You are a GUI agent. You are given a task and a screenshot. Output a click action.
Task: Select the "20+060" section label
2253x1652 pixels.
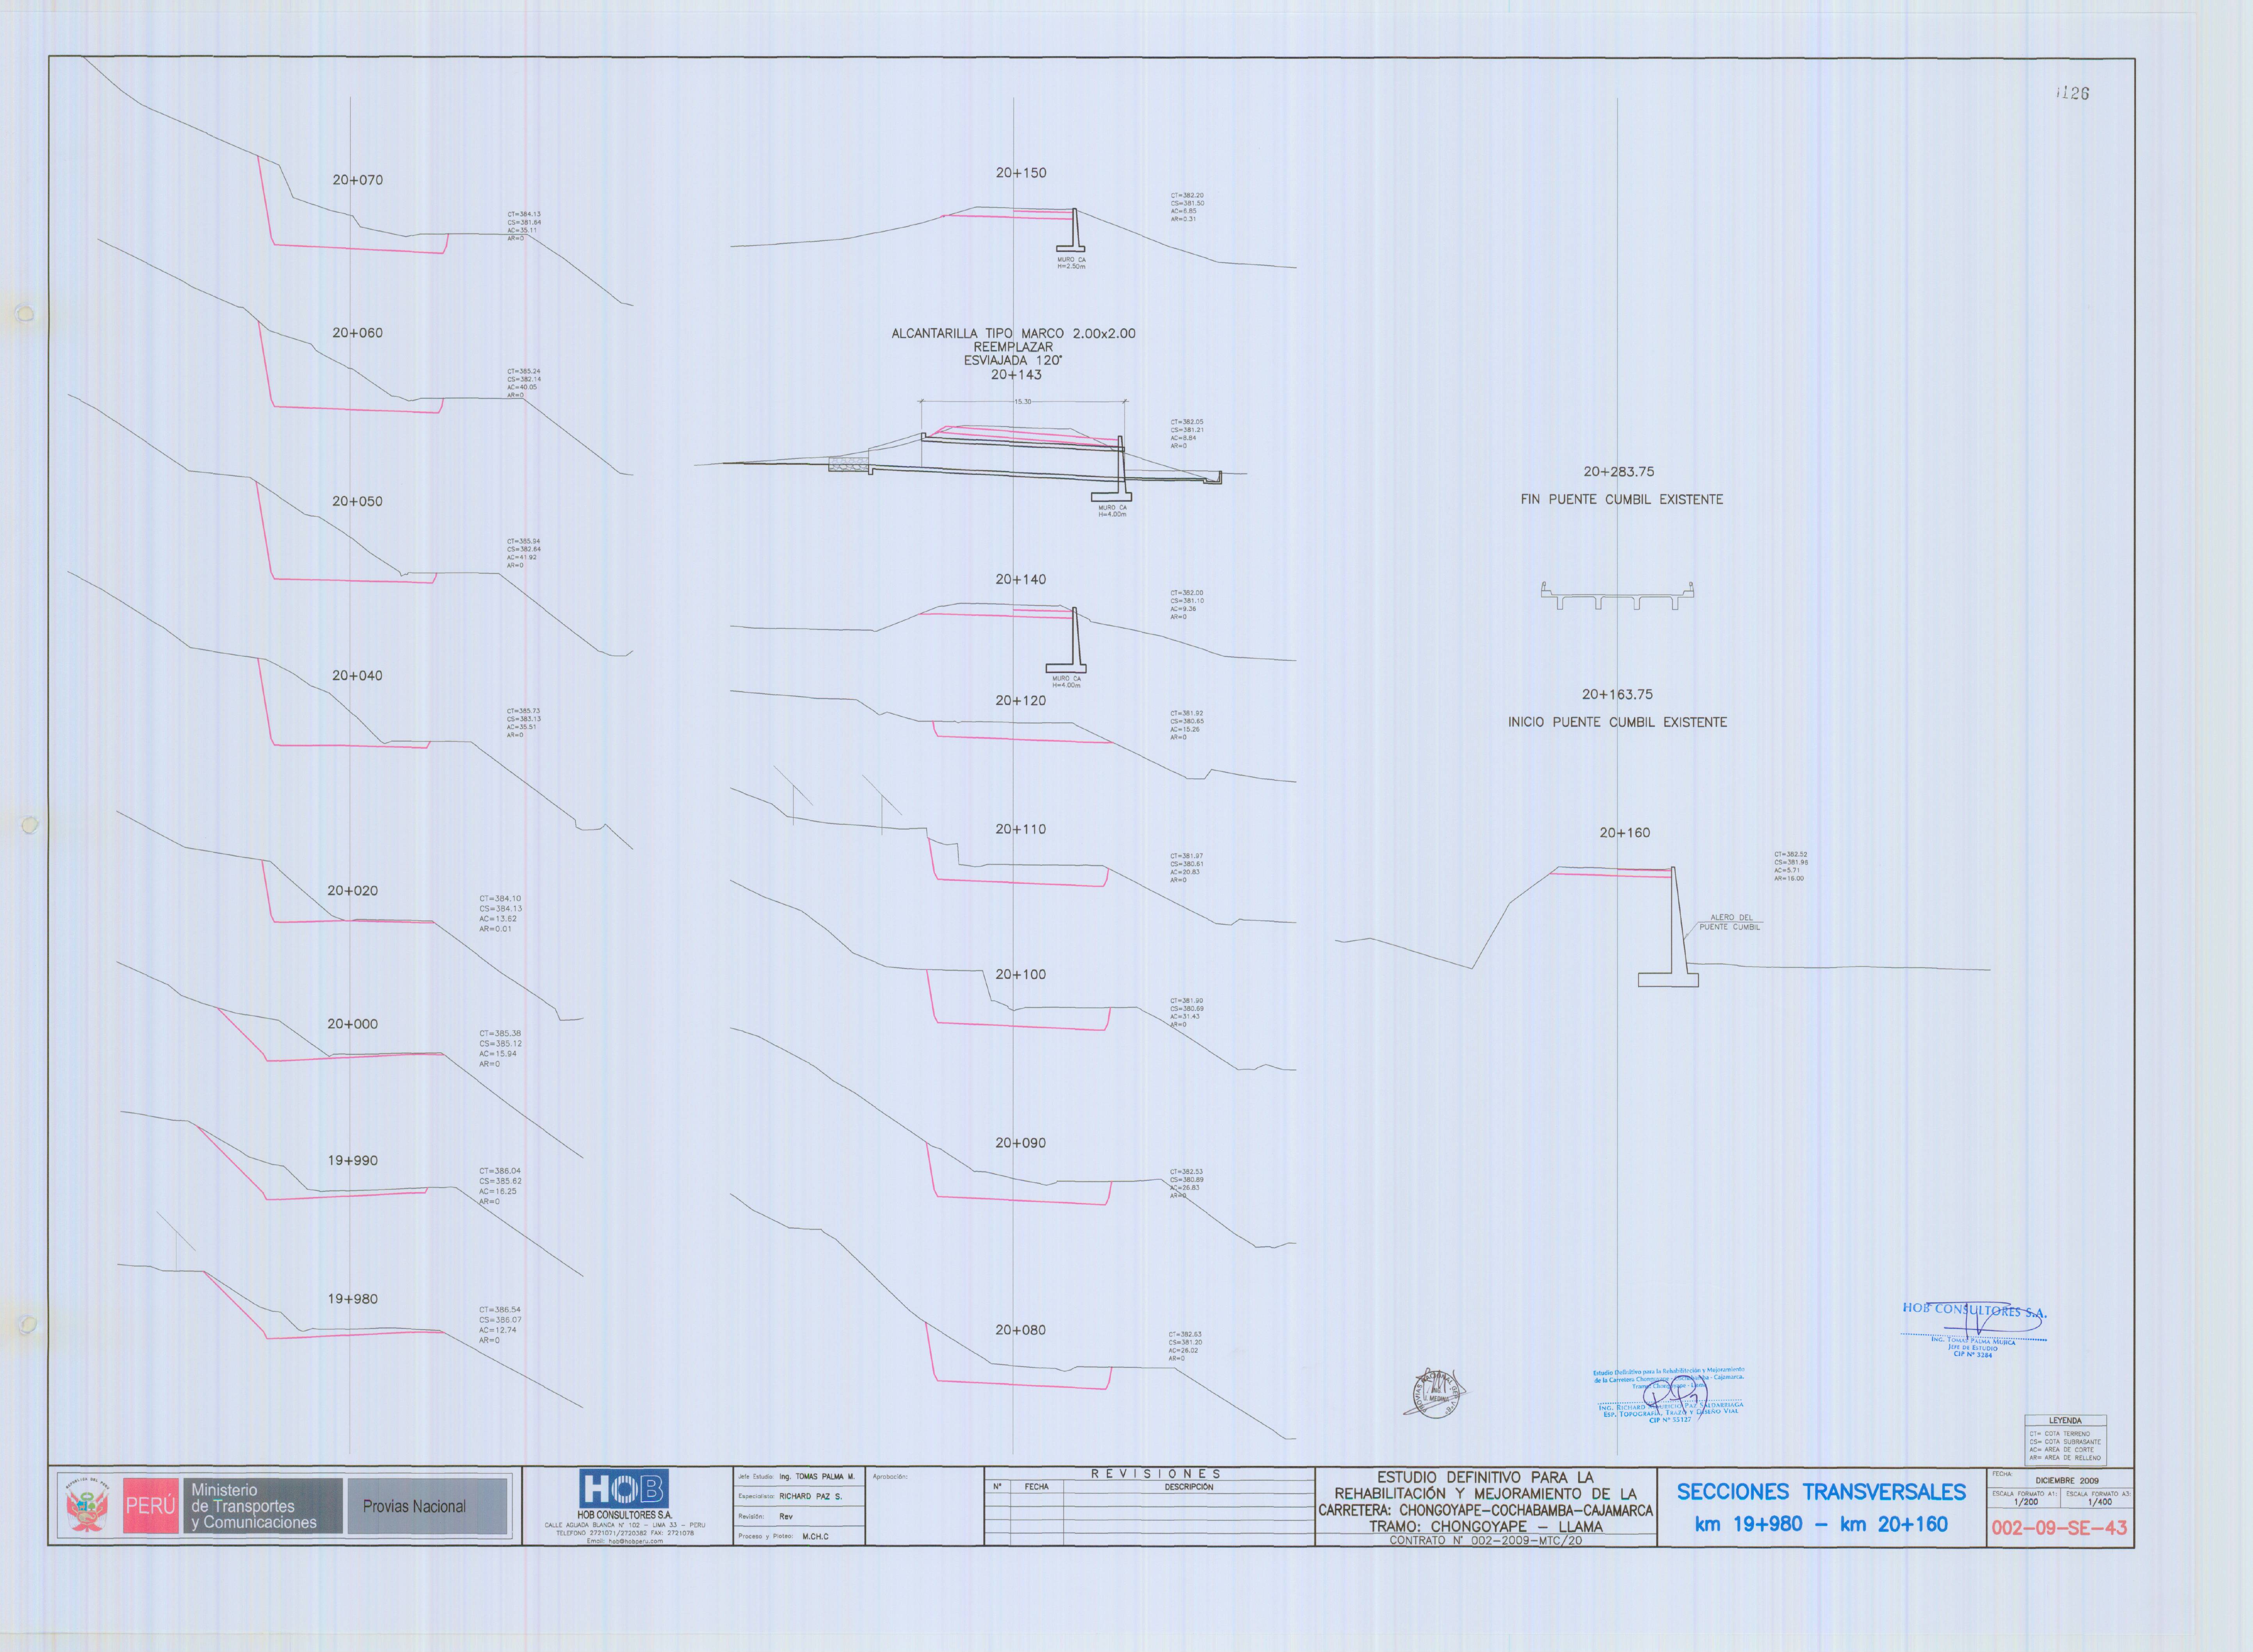(358, 333)
